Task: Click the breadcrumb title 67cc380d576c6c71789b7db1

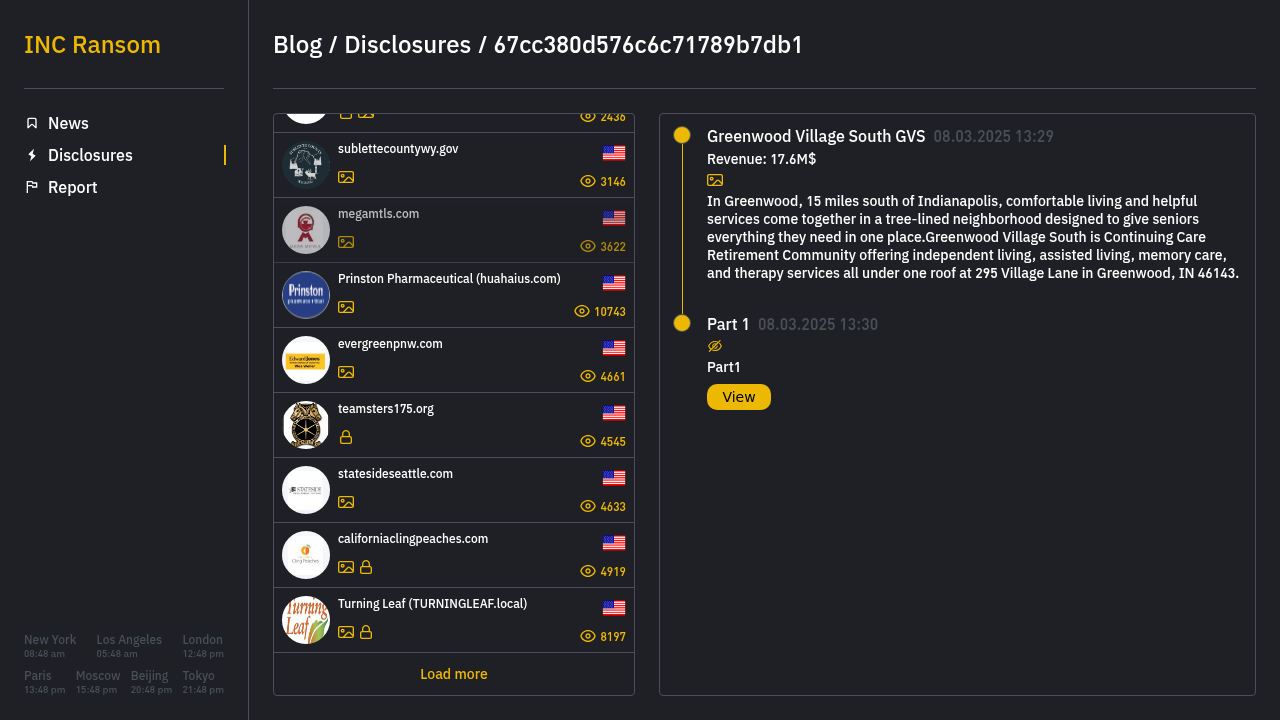Action: point(648,45)
